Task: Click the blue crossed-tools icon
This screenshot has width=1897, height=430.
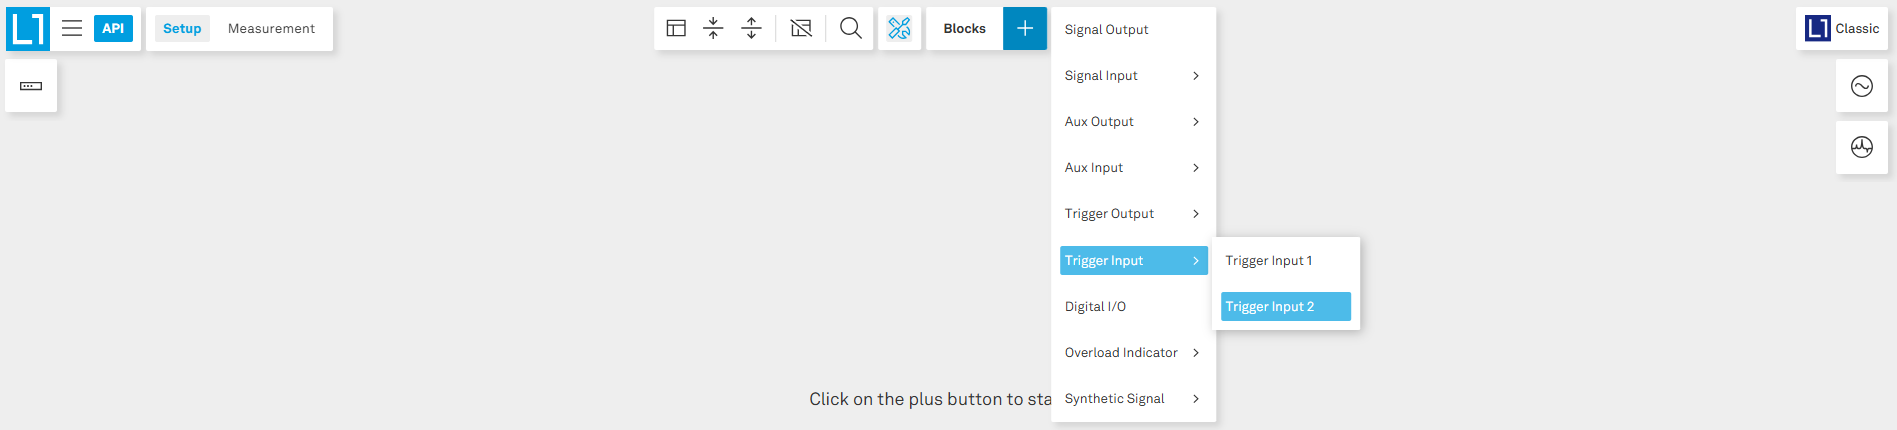Action: click(899, 28)
